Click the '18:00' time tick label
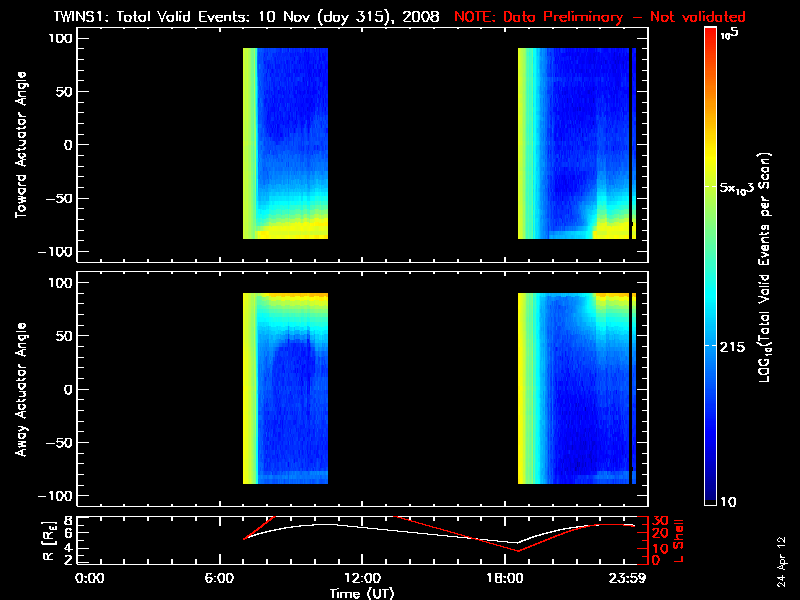Screen dimensions: 800x600 (x=505, y=579)
